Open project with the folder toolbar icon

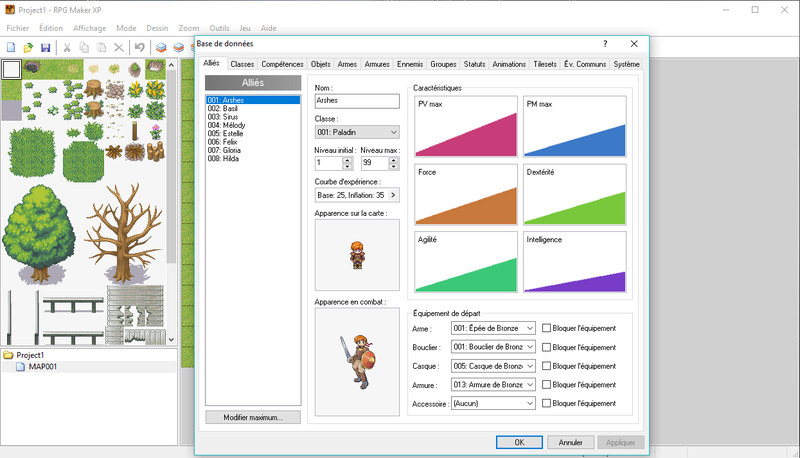tap(28, 47)
